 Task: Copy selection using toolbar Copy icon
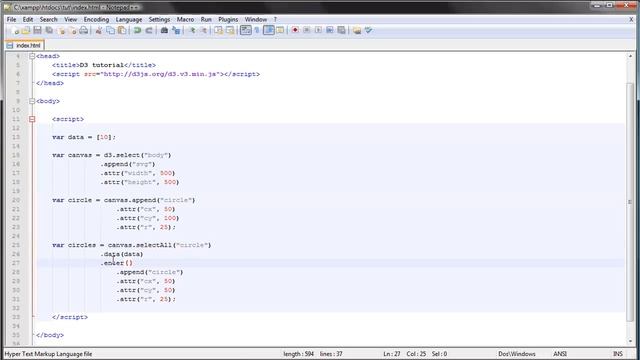tap(110, 31)
